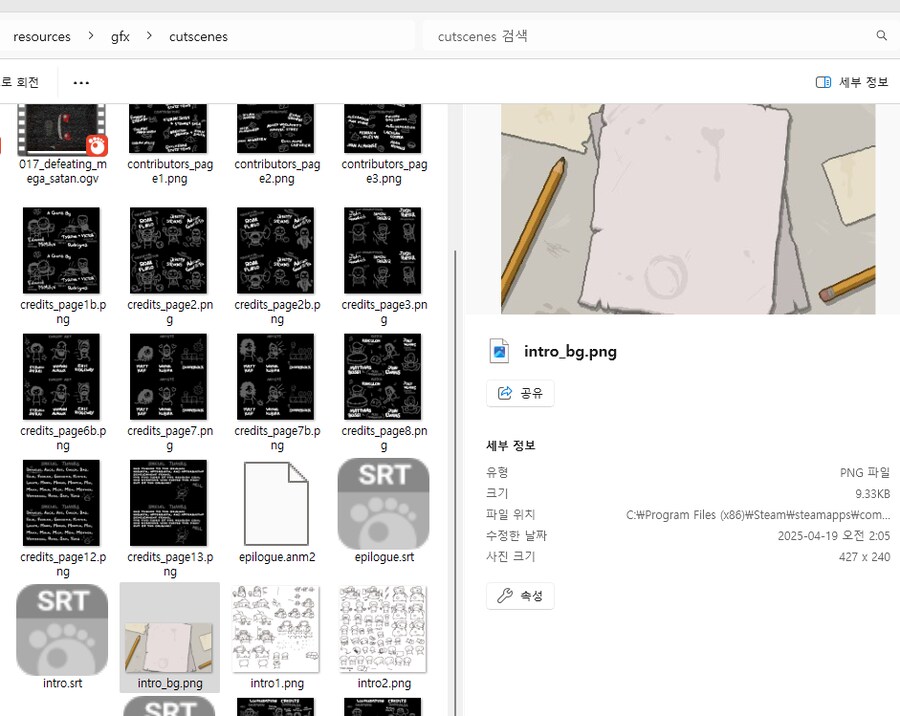Select the intro1.png thumbnail
900x716 pixels.
tap(276, 630)
